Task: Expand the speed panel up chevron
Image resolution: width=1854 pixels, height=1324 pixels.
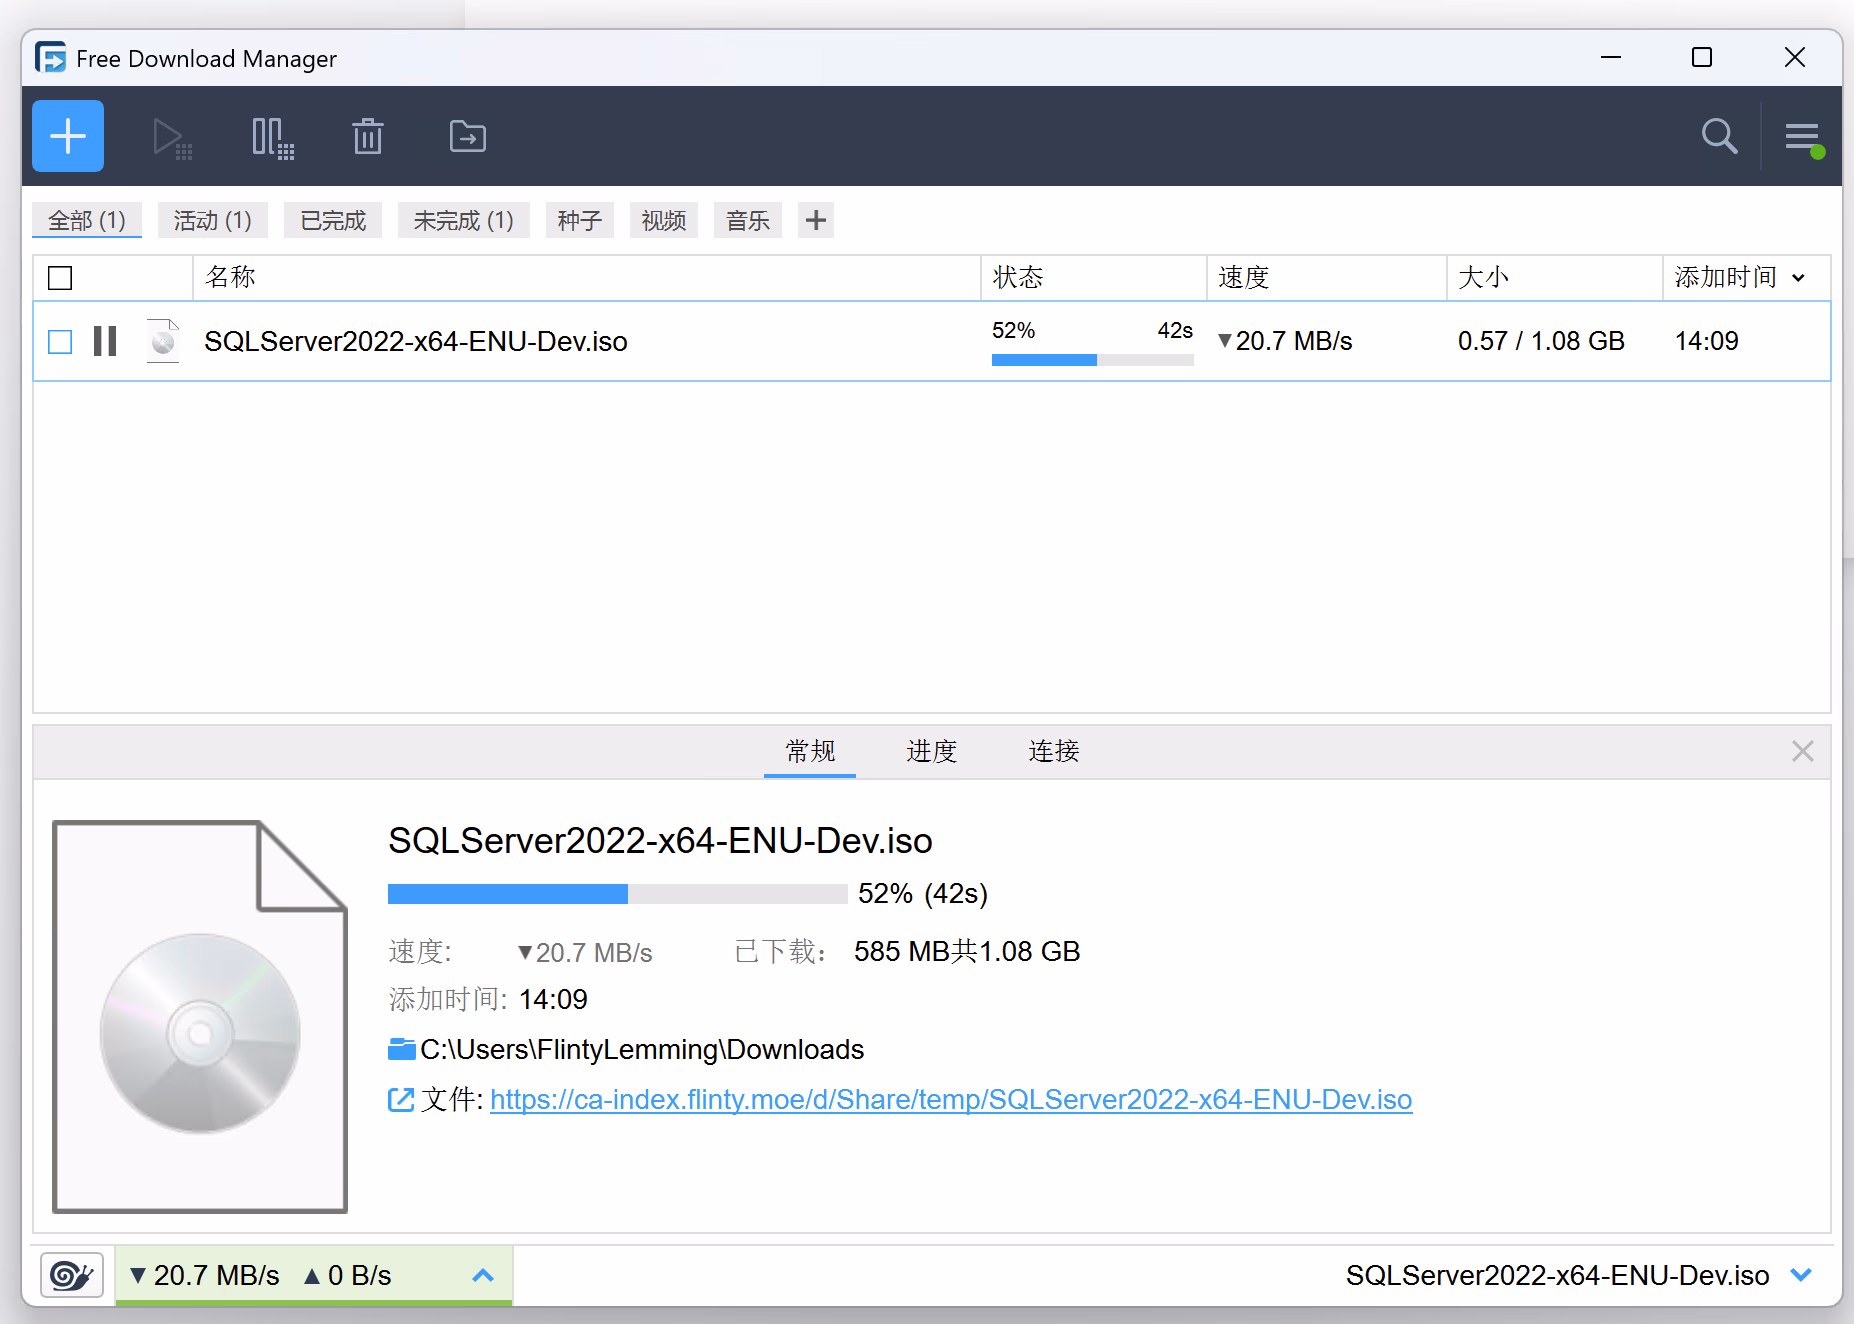Action: pyautogui.click(x=483, y=1275)
